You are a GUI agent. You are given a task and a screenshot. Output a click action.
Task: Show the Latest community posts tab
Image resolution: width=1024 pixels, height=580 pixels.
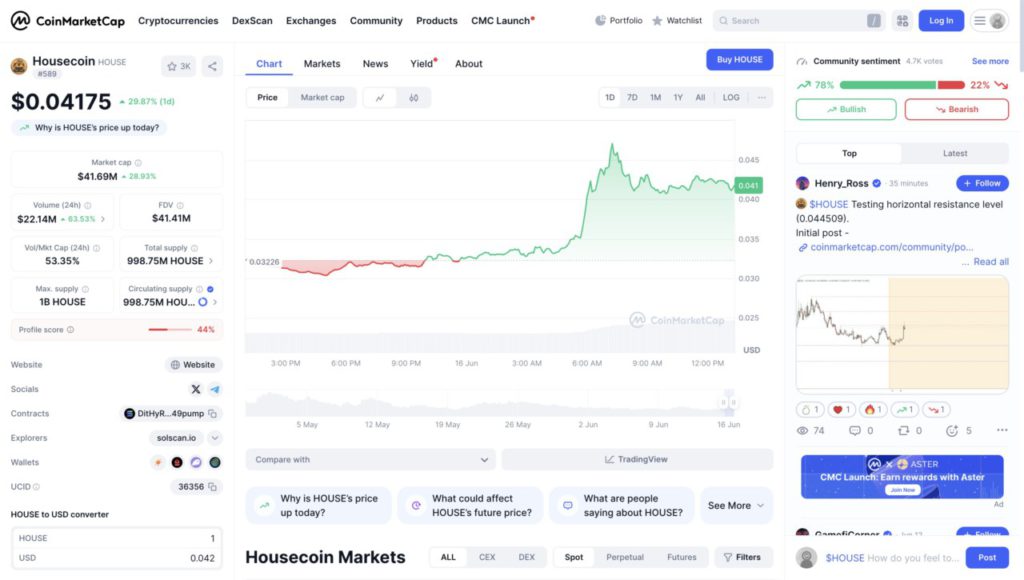tap(955, 153)
